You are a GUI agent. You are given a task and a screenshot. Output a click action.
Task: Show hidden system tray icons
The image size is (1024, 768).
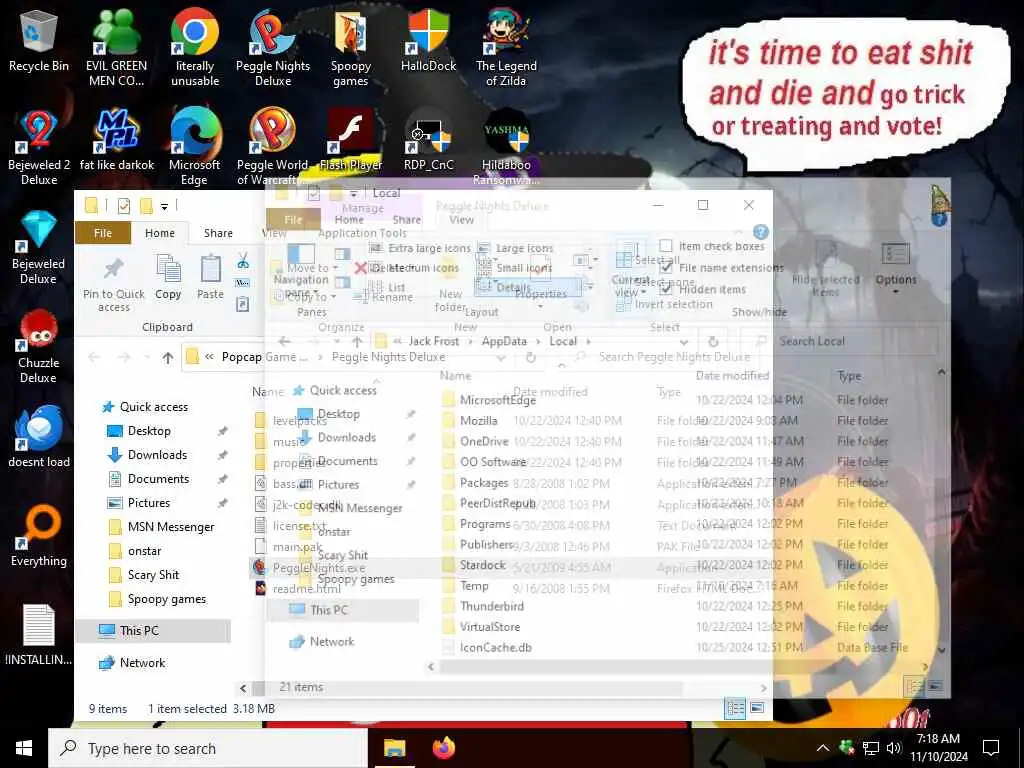coord(823,748)
